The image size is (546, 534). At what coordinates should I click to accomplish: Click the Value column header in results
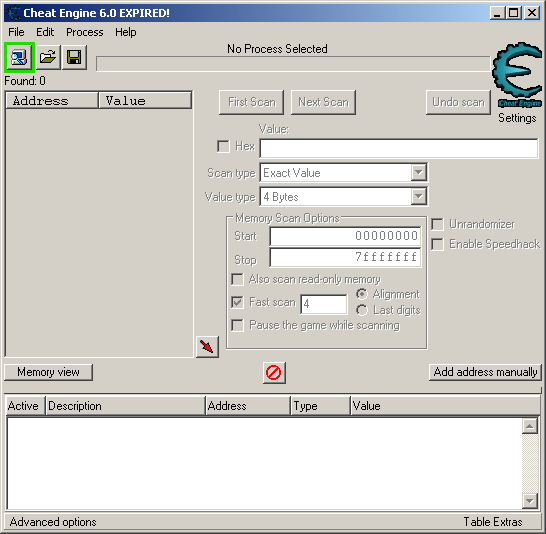click(145, 101)
